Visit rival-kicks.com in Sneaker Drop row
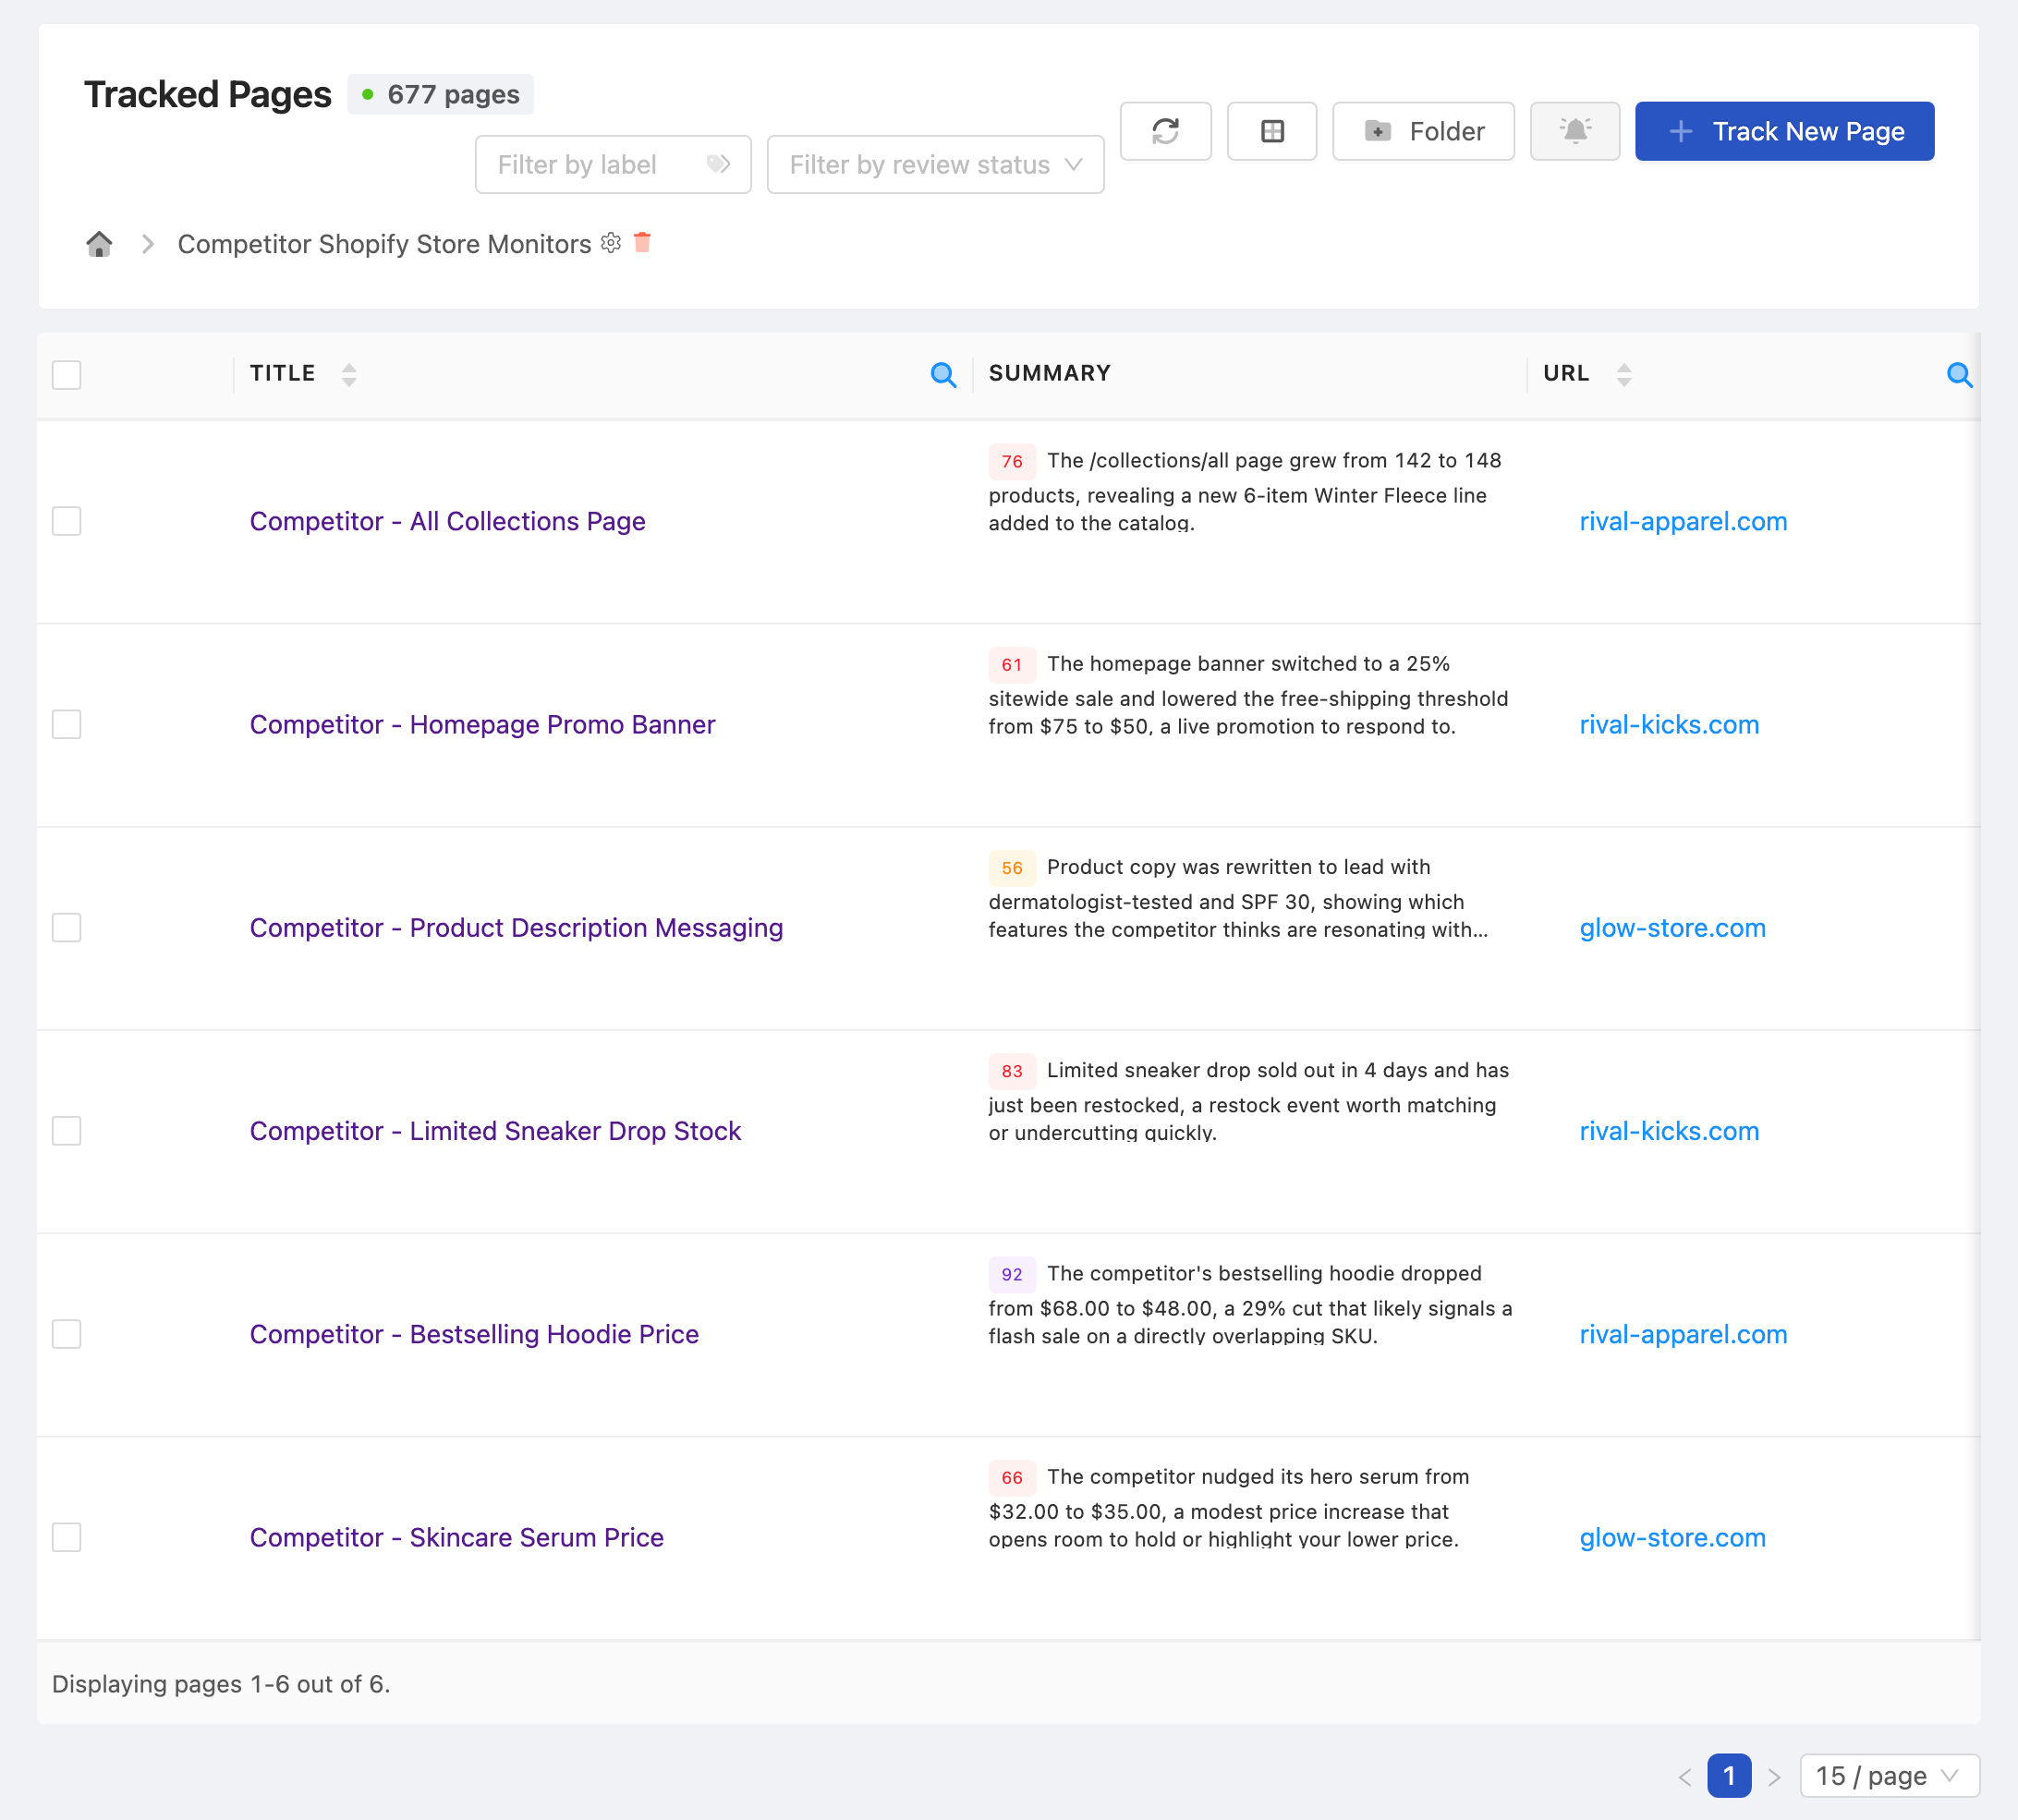Viewport: 2018px width, 1820px height. 1669,1131
